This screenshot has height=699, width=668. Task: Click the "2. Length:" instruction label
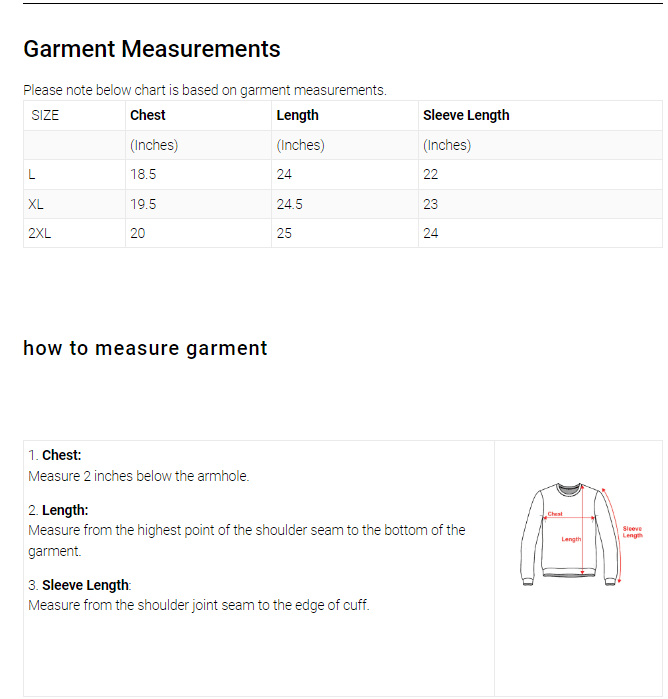(x=58, y=510)
